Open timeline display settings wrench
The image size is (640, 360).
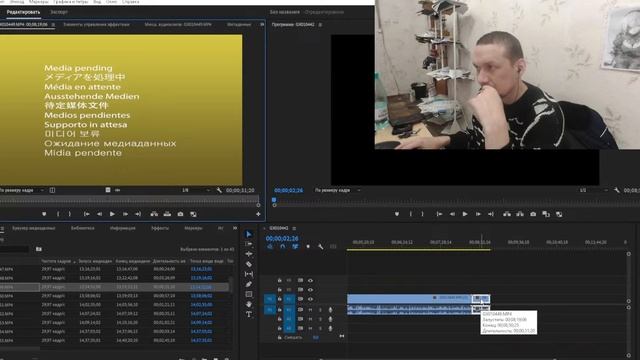(321, 247)
